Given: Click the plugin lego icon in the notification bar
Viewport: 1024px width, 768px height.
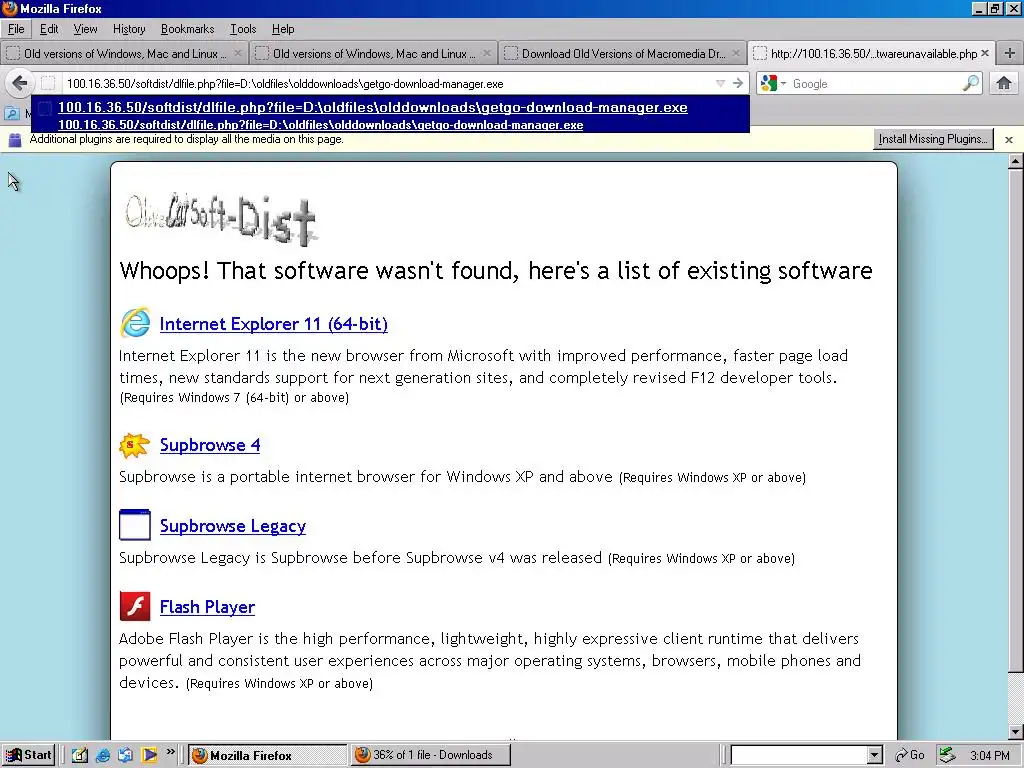Looking at the screenshot, I should [14, 139].
